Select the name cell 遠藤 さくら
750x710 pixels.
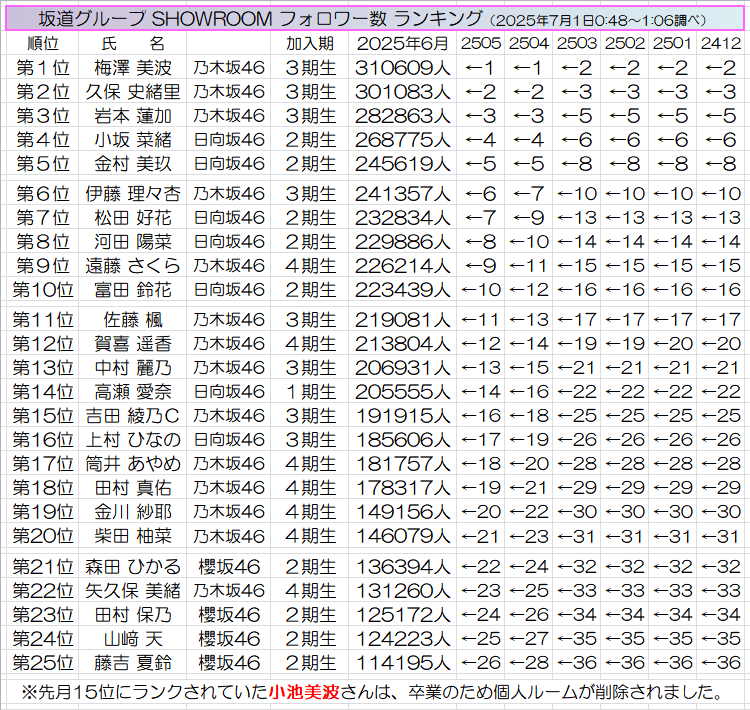click(133, 266)
